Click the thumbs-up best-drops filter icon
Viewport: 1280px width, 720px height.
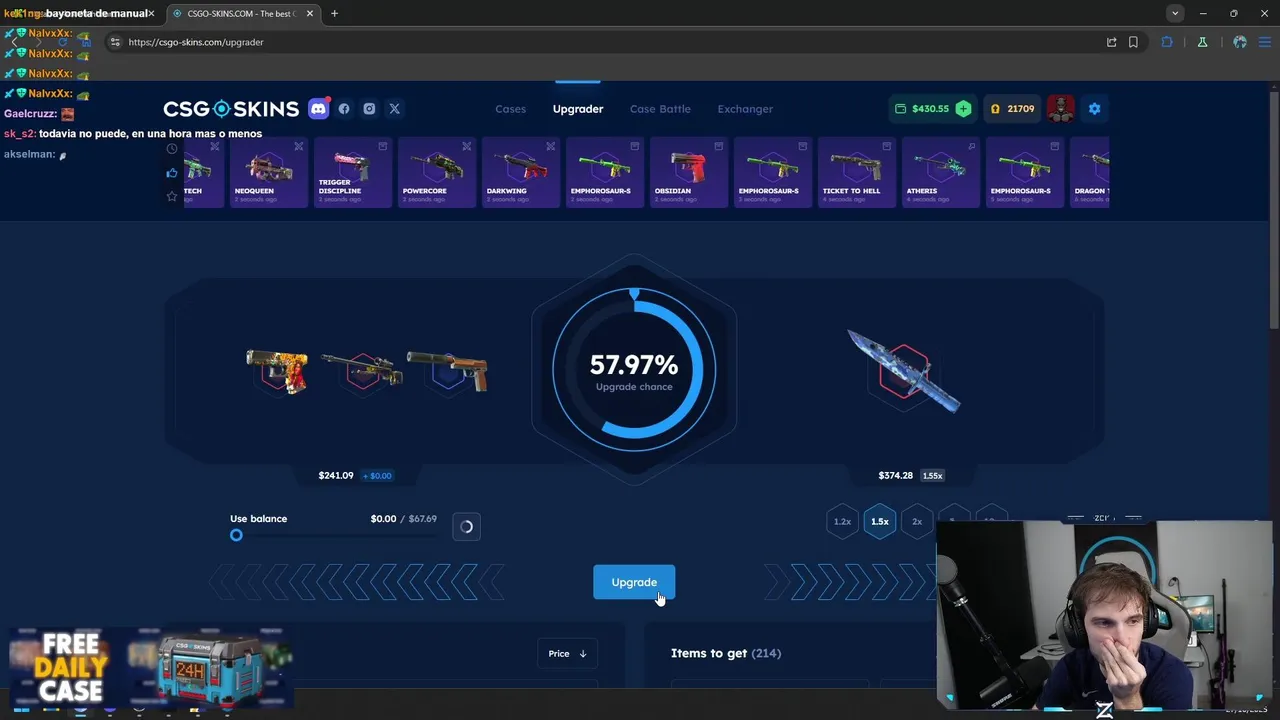(x=172, y=173)
